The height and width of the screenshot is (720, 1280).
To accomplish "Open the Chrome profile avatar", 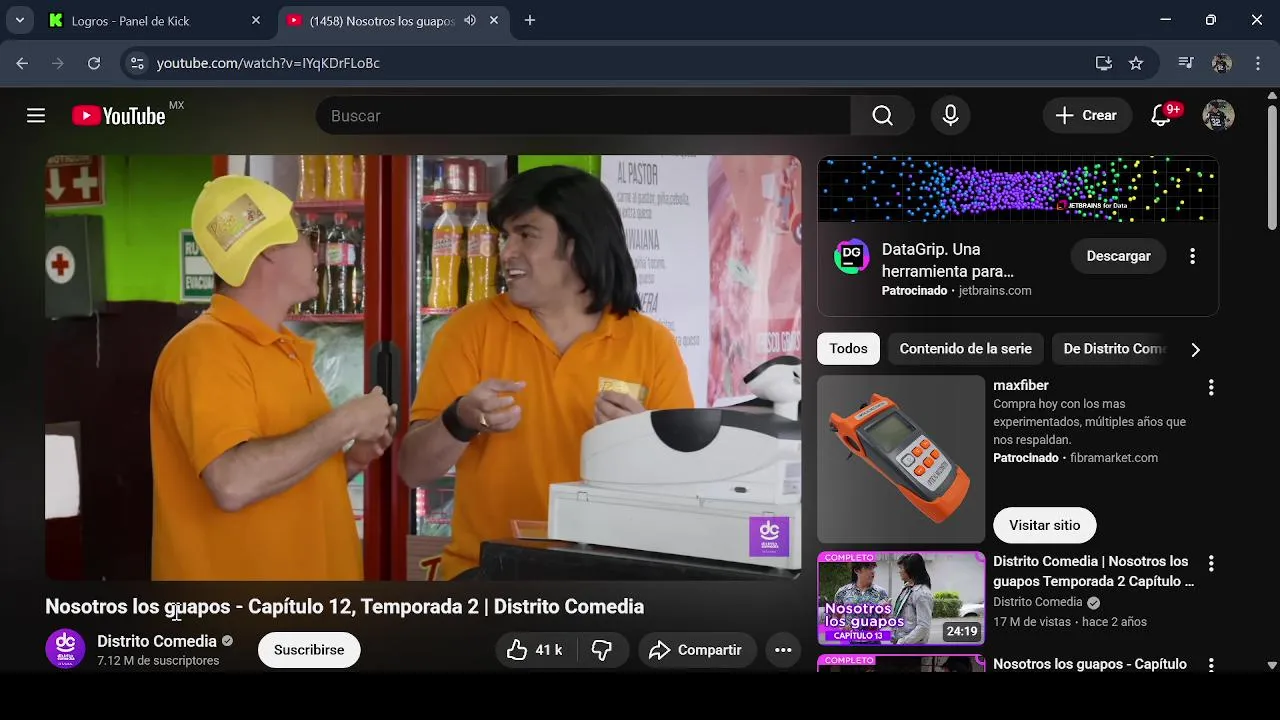I will [1221, 63].
